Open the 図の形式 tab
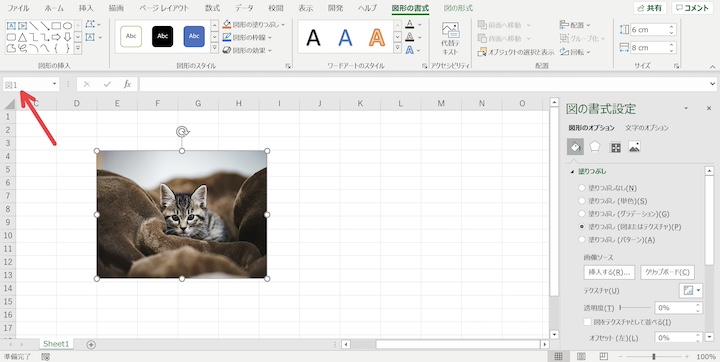Screen dimensions: 720x362 (458, 8)
